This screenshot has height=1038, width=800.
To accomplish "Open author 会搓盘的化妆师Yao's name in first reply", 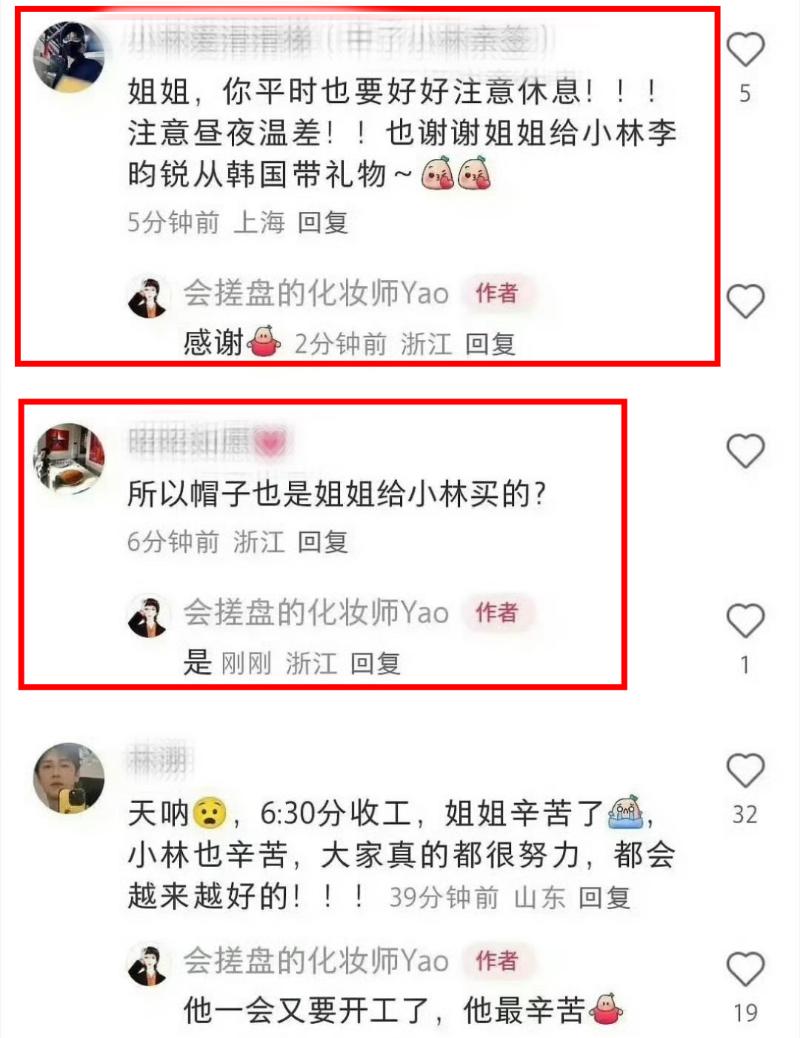I will [x=316, y=293].
